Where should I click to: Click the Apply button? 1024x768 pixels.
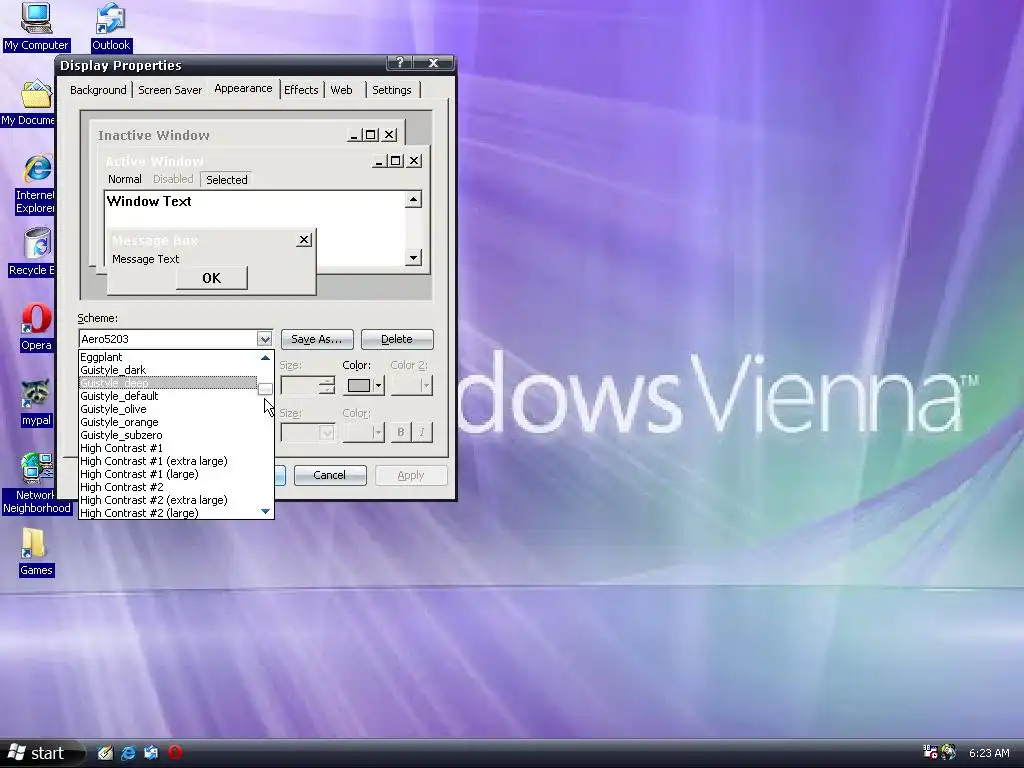[x=411, y=475]
